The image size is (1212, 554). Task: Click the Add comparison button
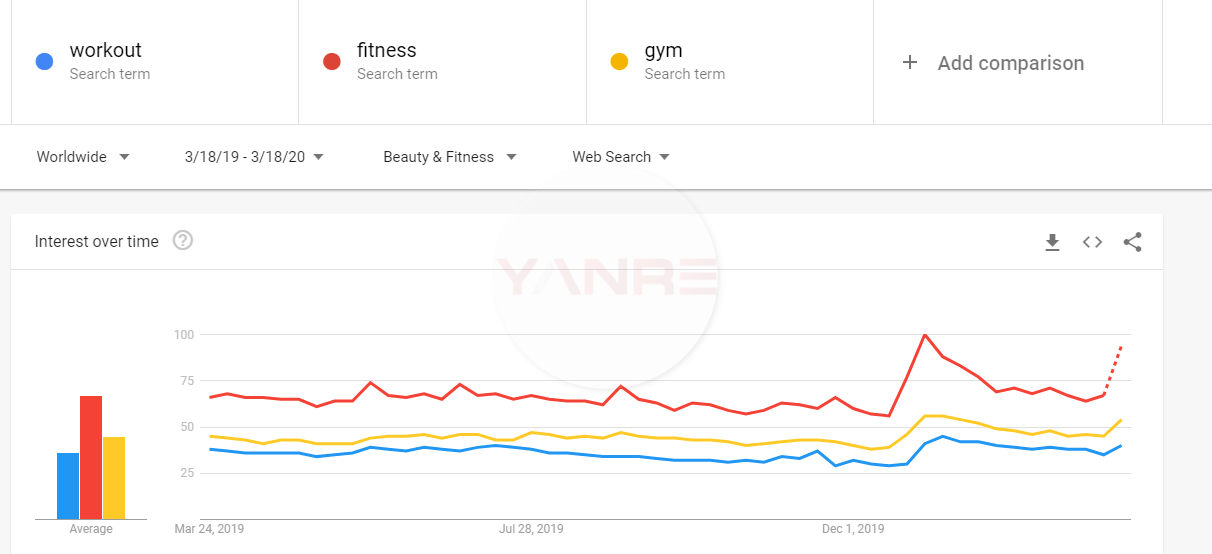click(1010, 63)
